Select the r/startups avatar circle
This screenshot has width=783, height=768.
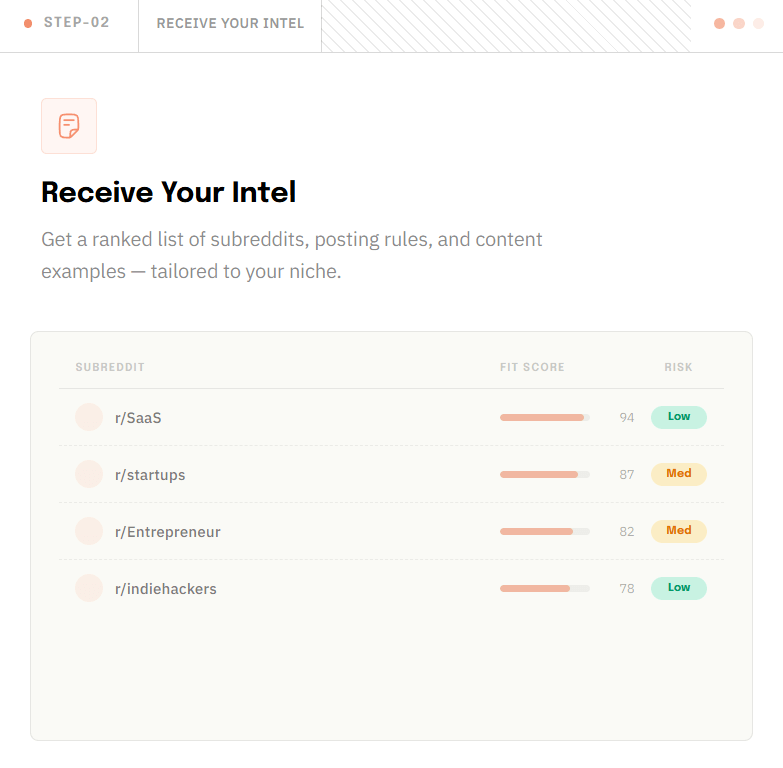point(89,474)
